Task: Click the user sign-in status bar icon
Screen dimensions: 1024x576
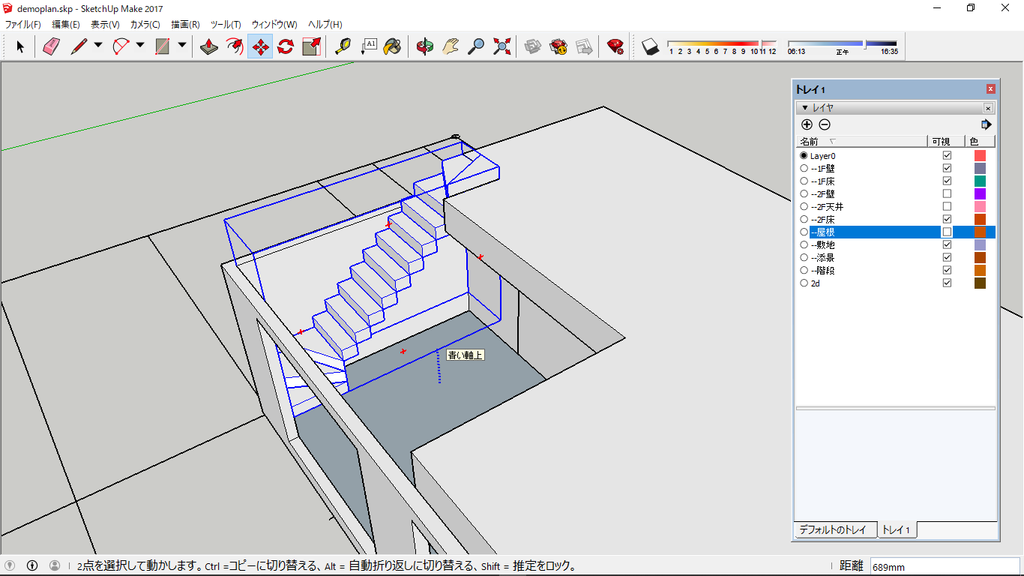Action: [55, 566]
